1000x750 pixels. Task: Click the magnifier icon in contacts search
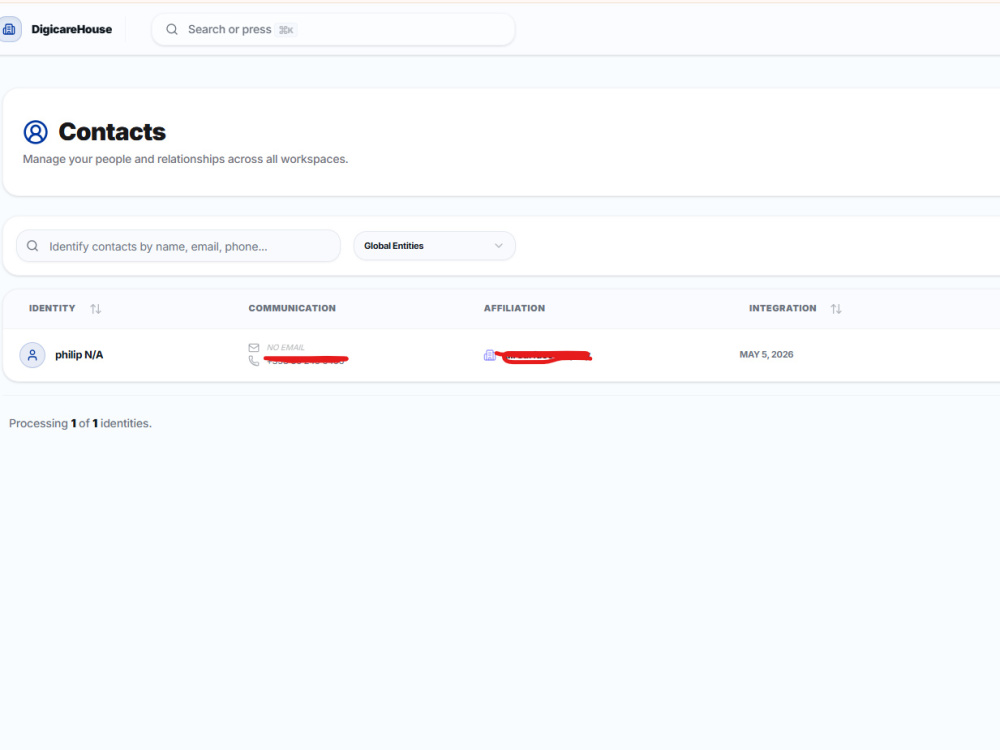pyautogui.click(x=33, y=246)
